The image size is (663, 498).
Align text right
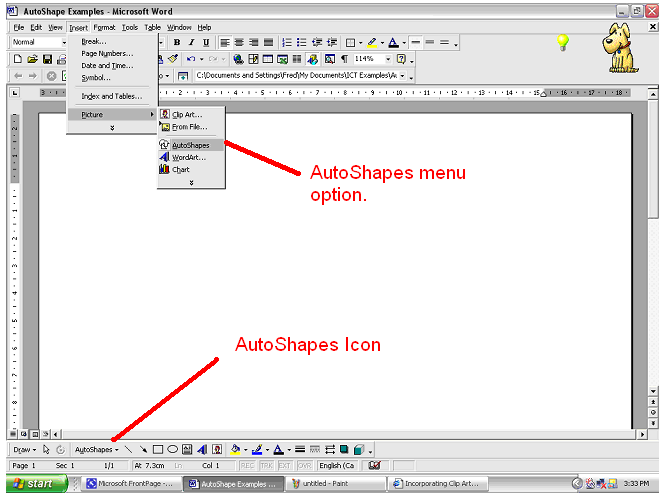[x=254, y=42]
